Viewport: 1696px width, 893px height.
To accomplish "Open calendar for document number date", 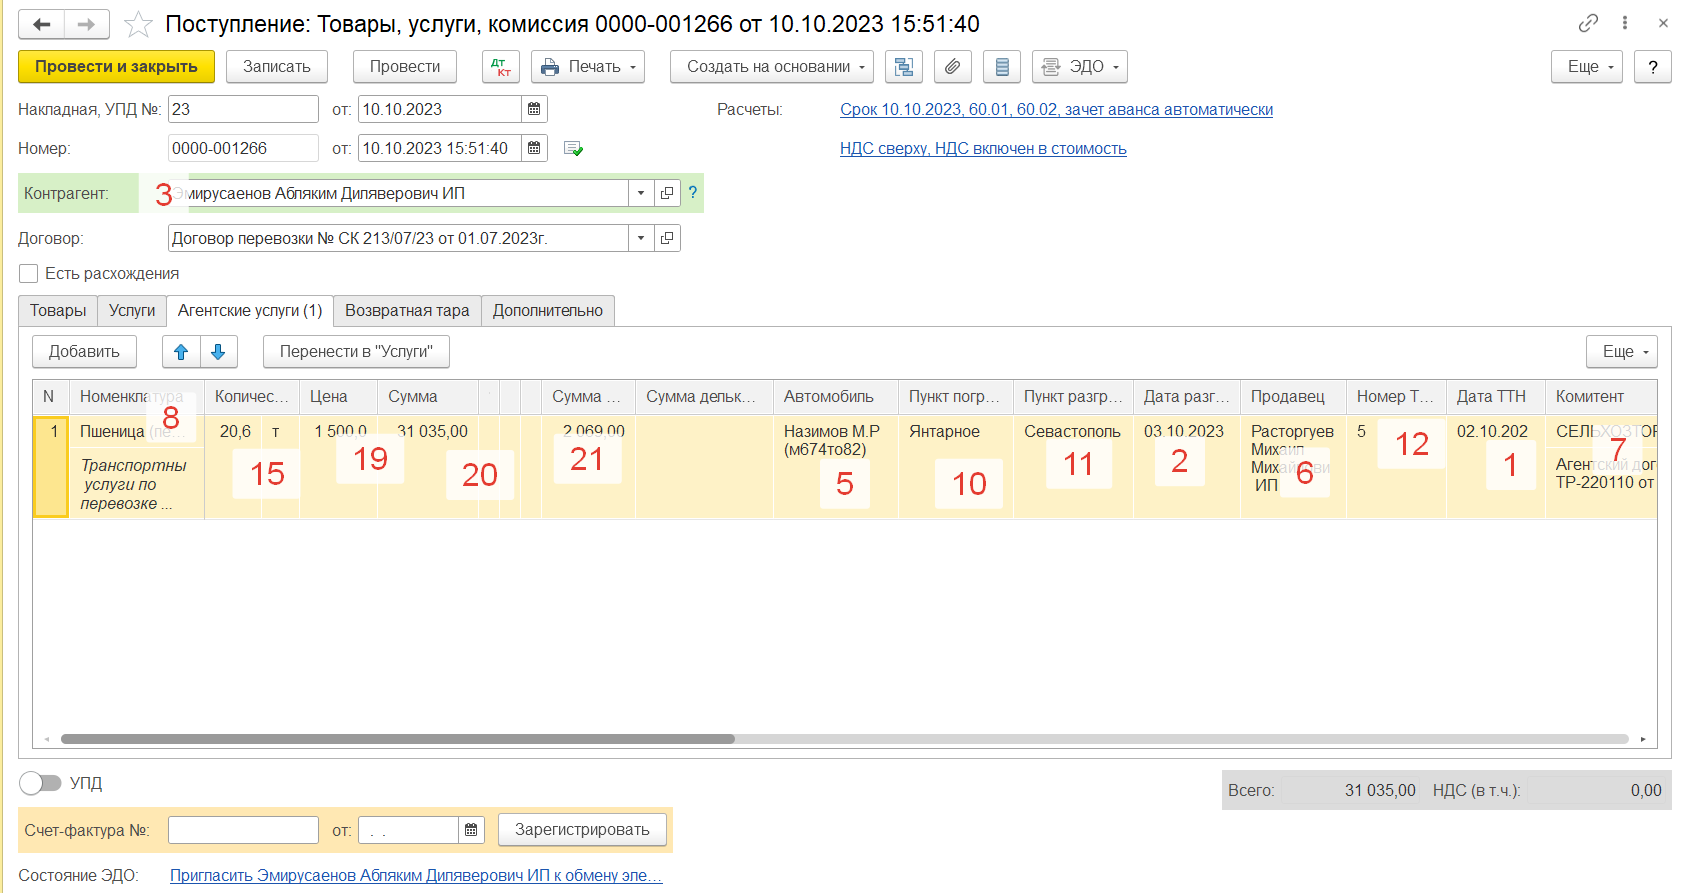I will tap(534, 148).
